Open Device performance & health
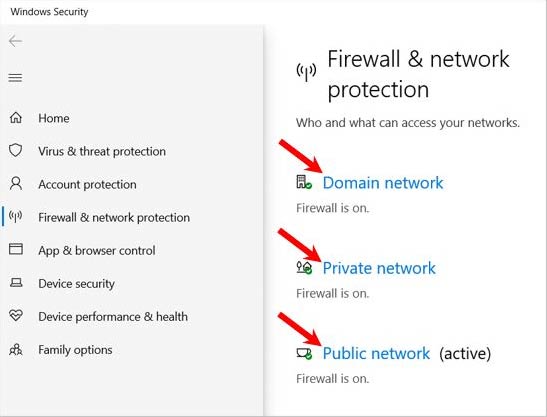The height and width of the screenshot is (417, 547). [x=113, y=317]
